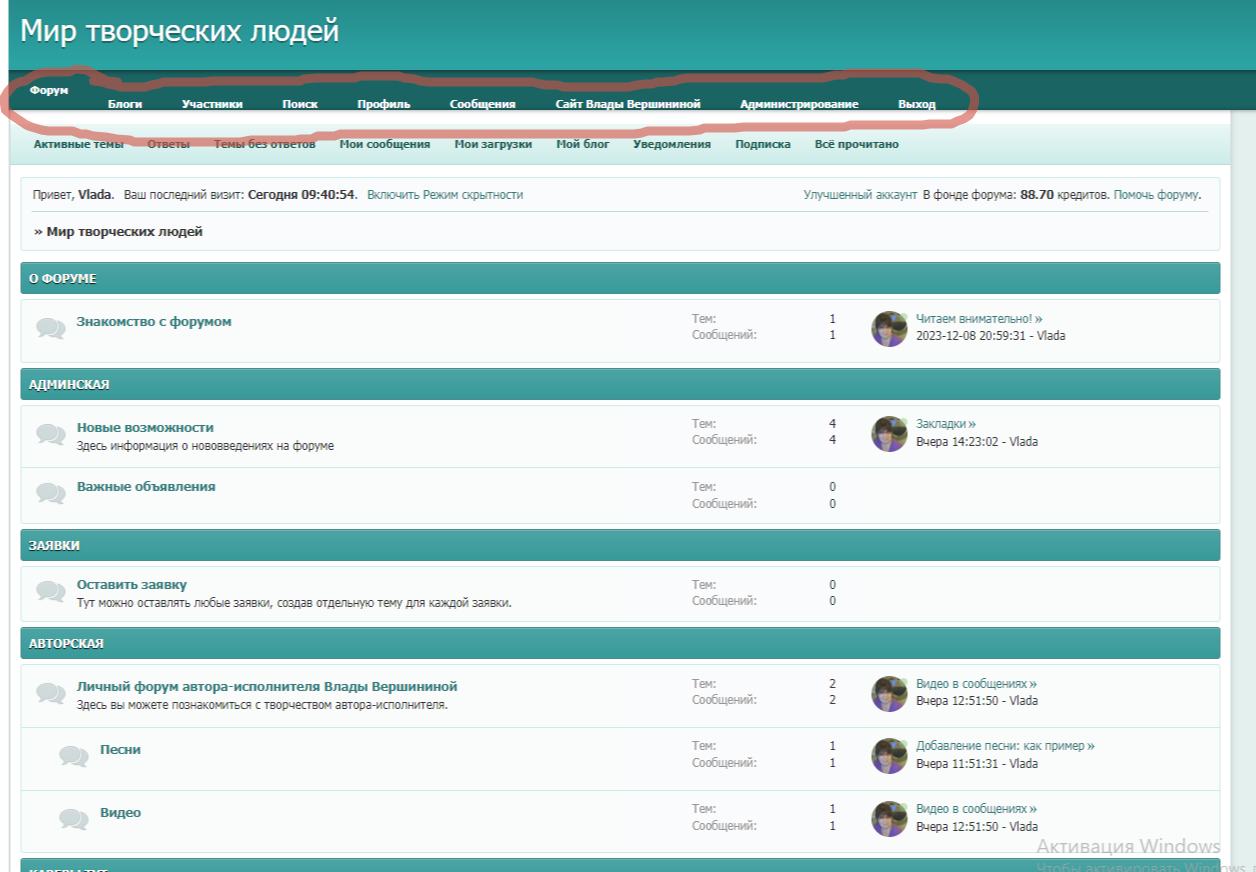This screenshot has height=872, width=1256.
Task: Click the Помочь форуму link
Action: tap(1156, 195)
